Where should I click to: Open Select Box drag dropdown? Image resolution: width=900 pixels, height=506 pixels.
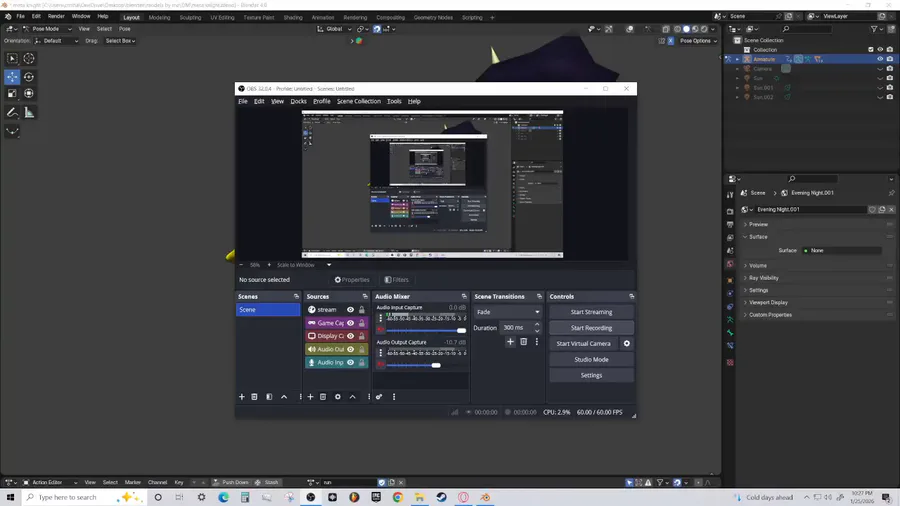pos(120,41)
